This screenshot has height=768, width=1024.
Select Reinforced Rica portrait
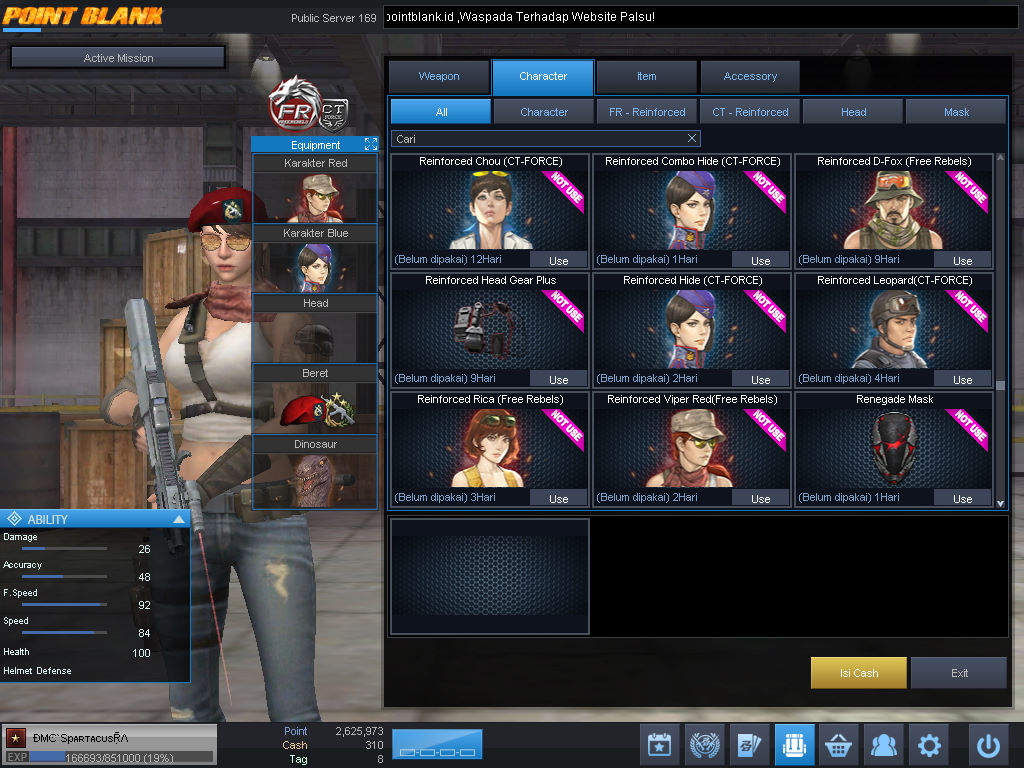(490, 447)
